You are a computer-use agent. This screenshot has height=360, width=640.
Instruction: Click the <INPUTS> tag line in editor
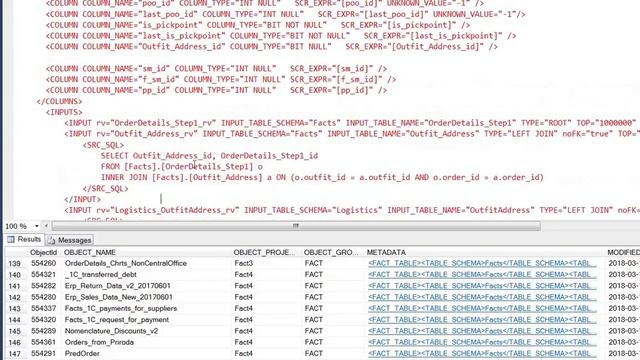(x=64, y=112)
